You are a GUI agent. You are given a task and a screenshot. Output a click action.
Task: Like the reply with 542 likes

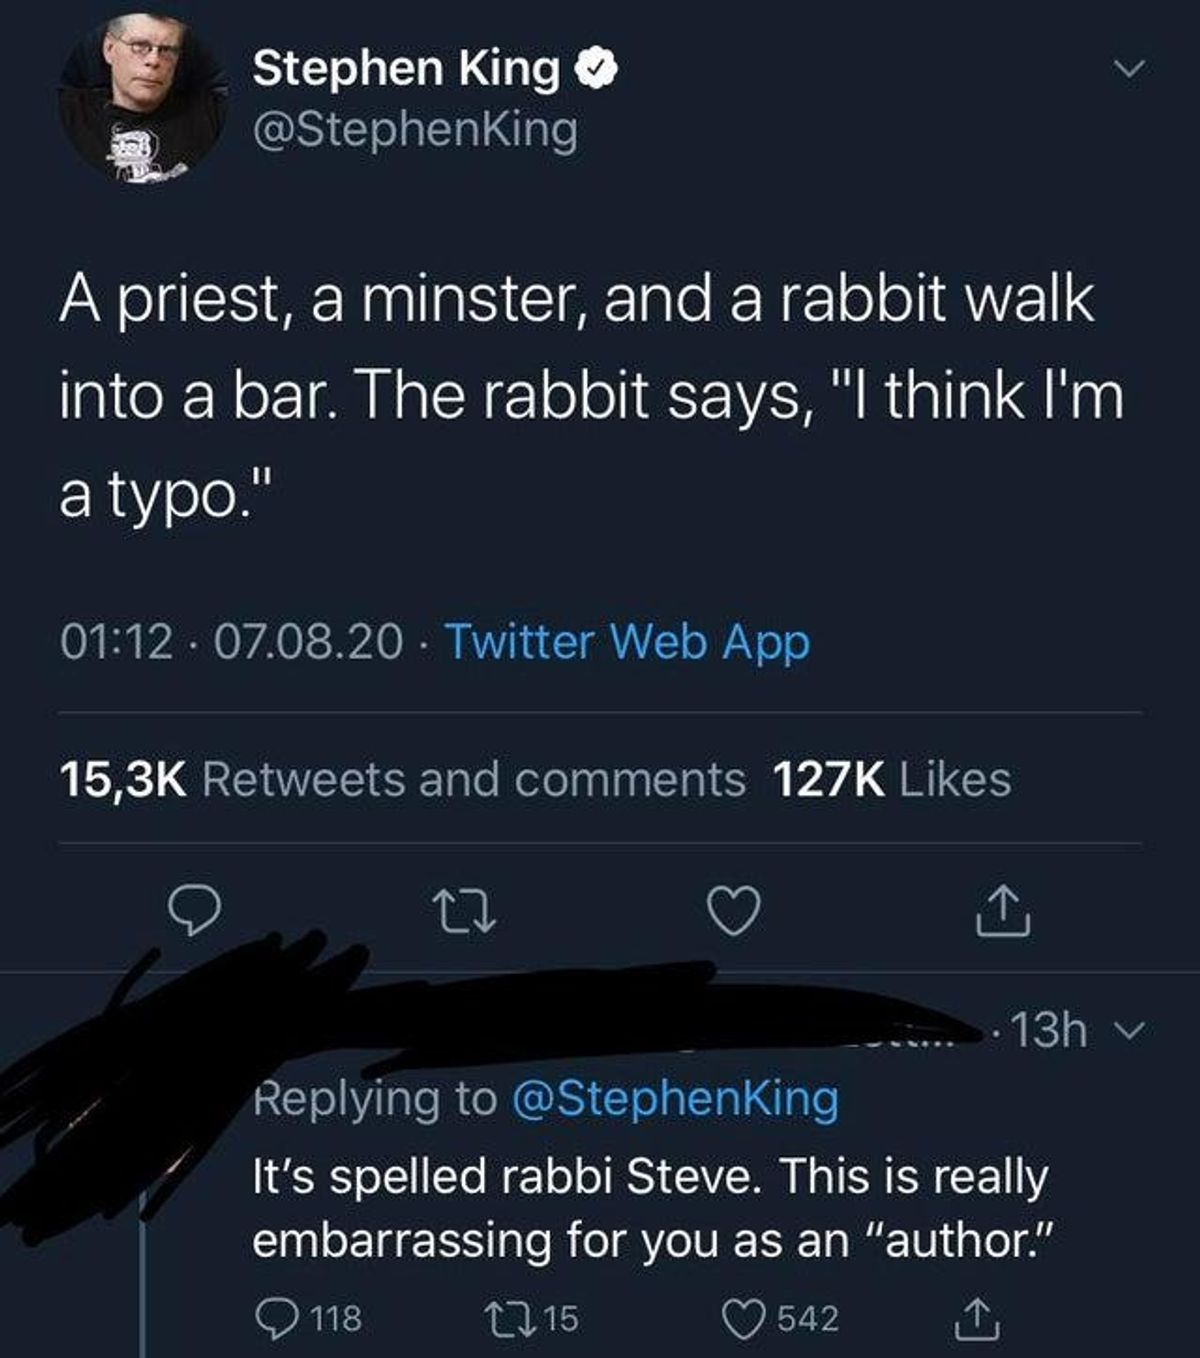point(782,1318)
